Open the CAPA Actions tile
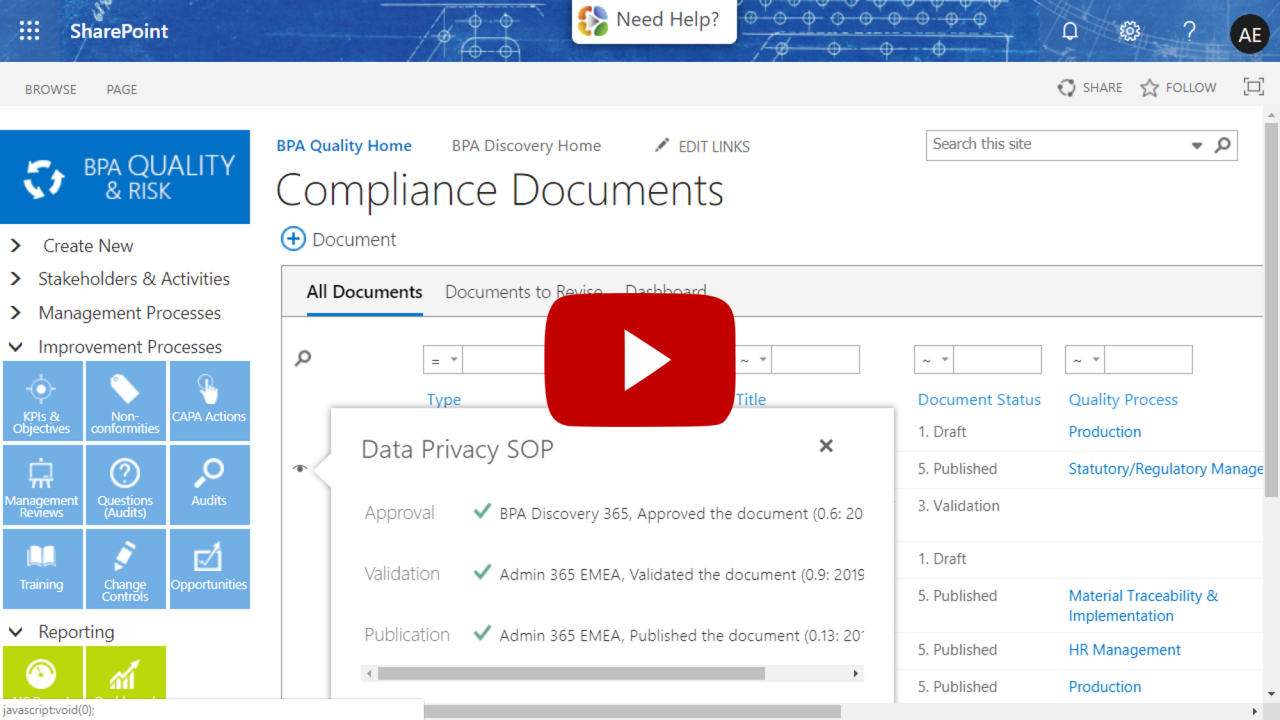The width and height of the screenshot is (1280, 720). point(209,401)
